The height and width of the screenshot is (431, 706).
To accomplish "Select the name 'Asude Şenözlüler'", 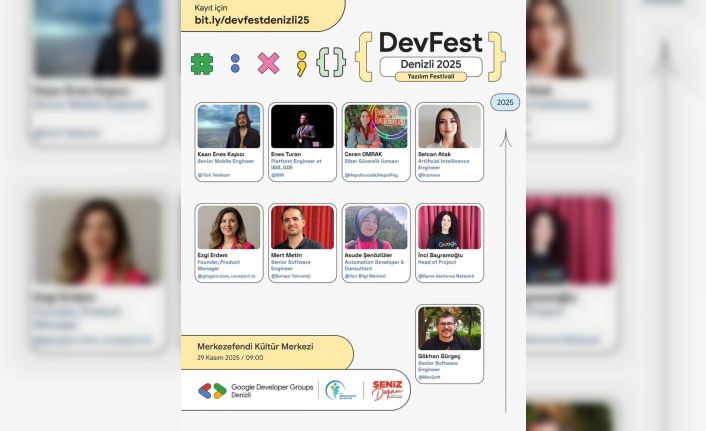I will point(368,255).
